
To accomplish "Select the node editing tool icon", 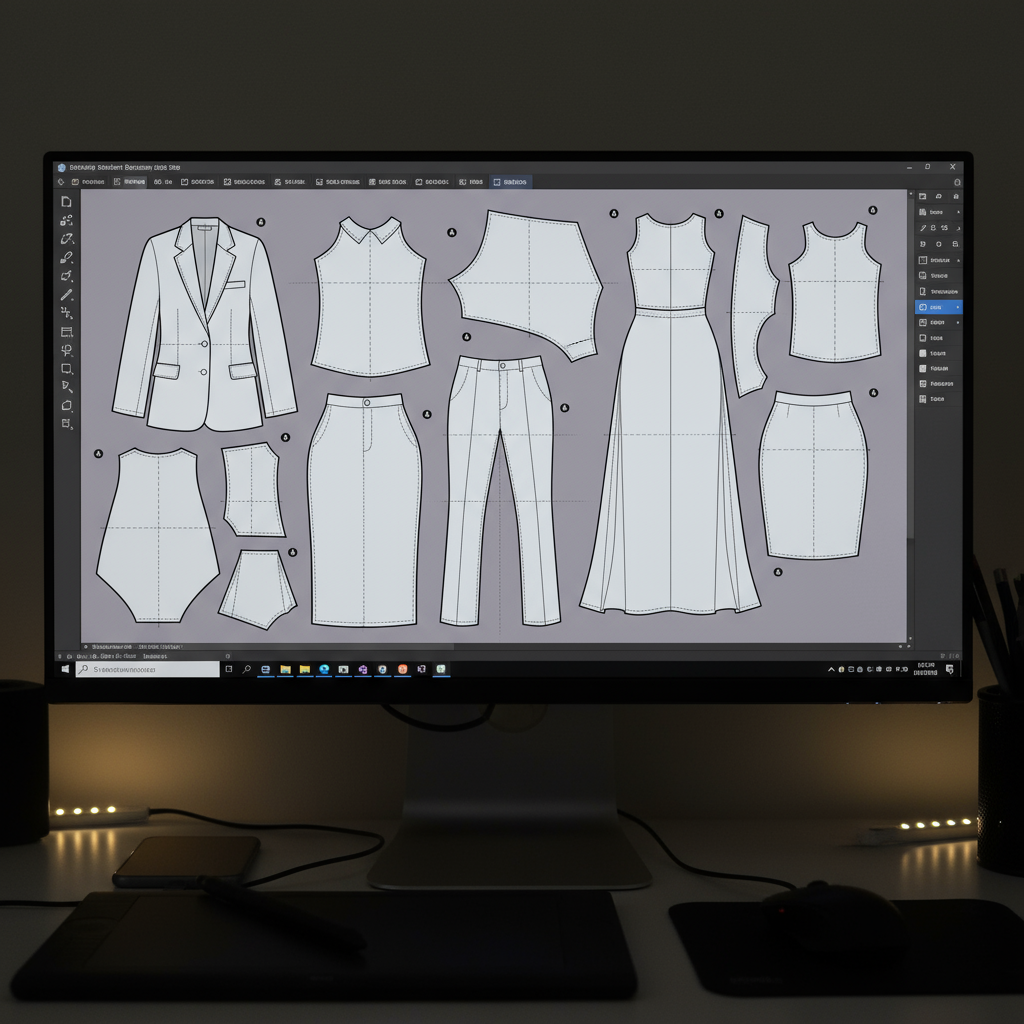I will (x=66, y=221).
